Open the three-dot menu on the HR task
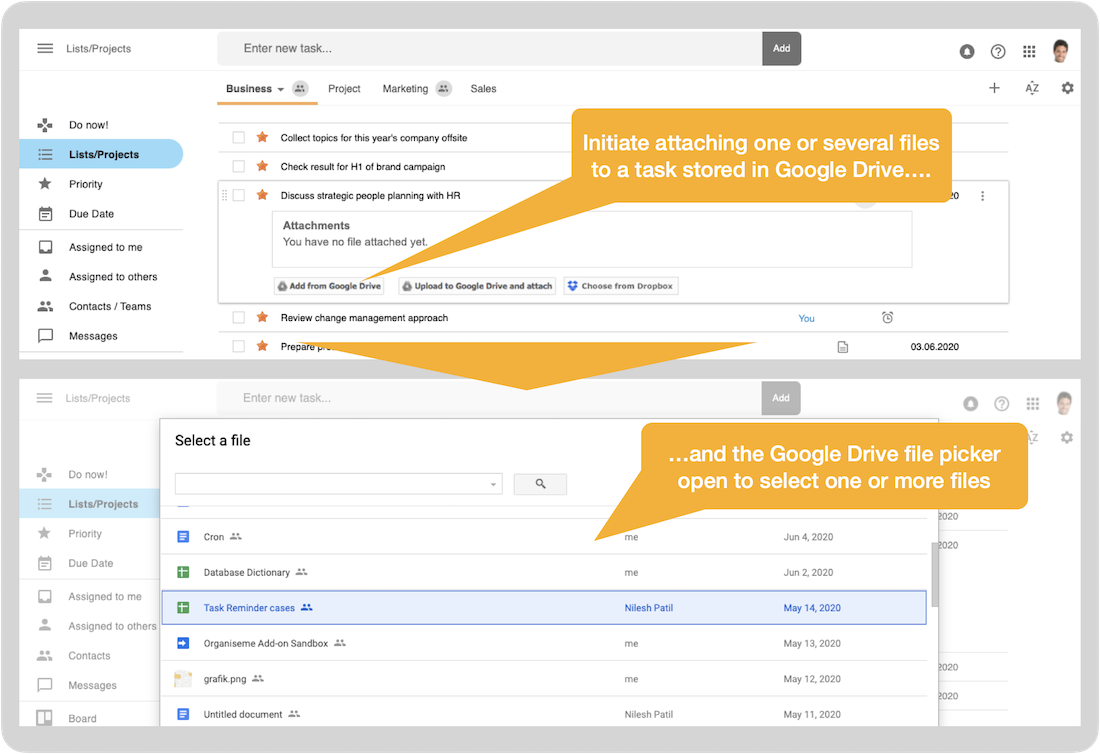Viewport: 1100px width, 754px height. click(982, 196)
